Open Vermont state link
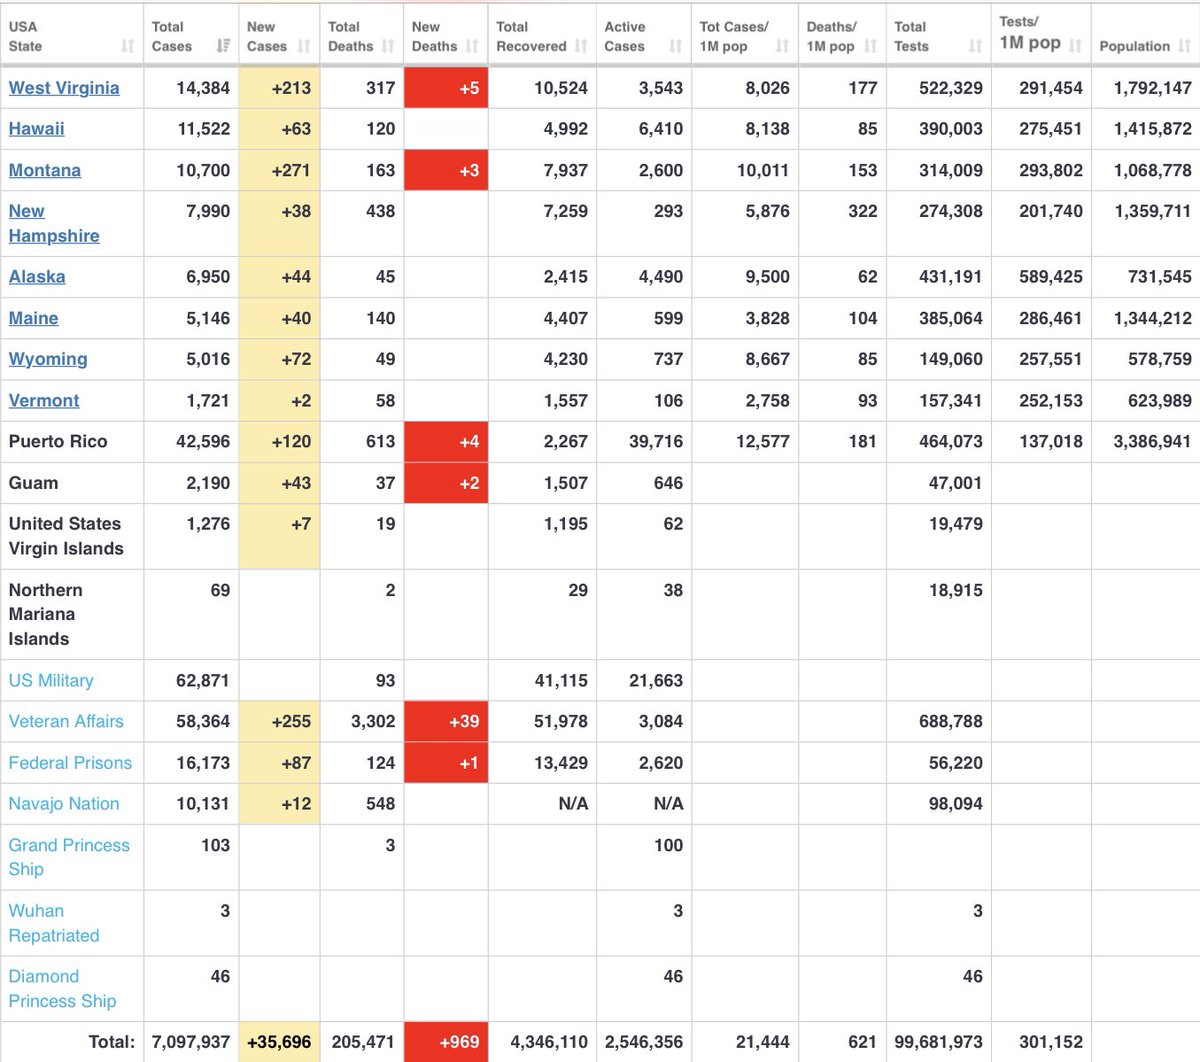This screenshot has width=1200, height=1062. pyautogui.click(x=44, y=400)
